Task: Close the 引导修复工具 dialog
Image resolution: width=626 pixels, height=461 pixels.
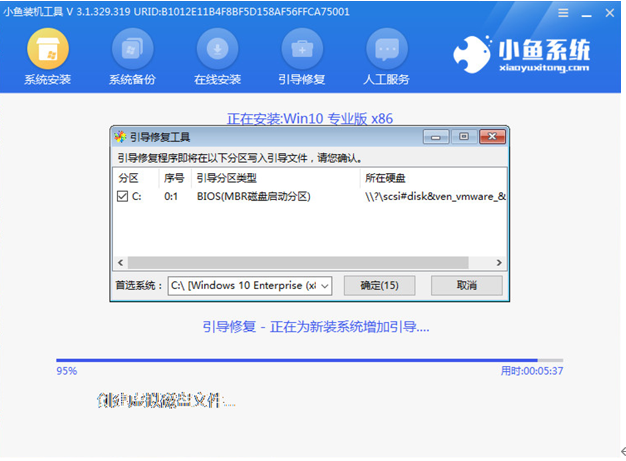Action: [492, 137]
